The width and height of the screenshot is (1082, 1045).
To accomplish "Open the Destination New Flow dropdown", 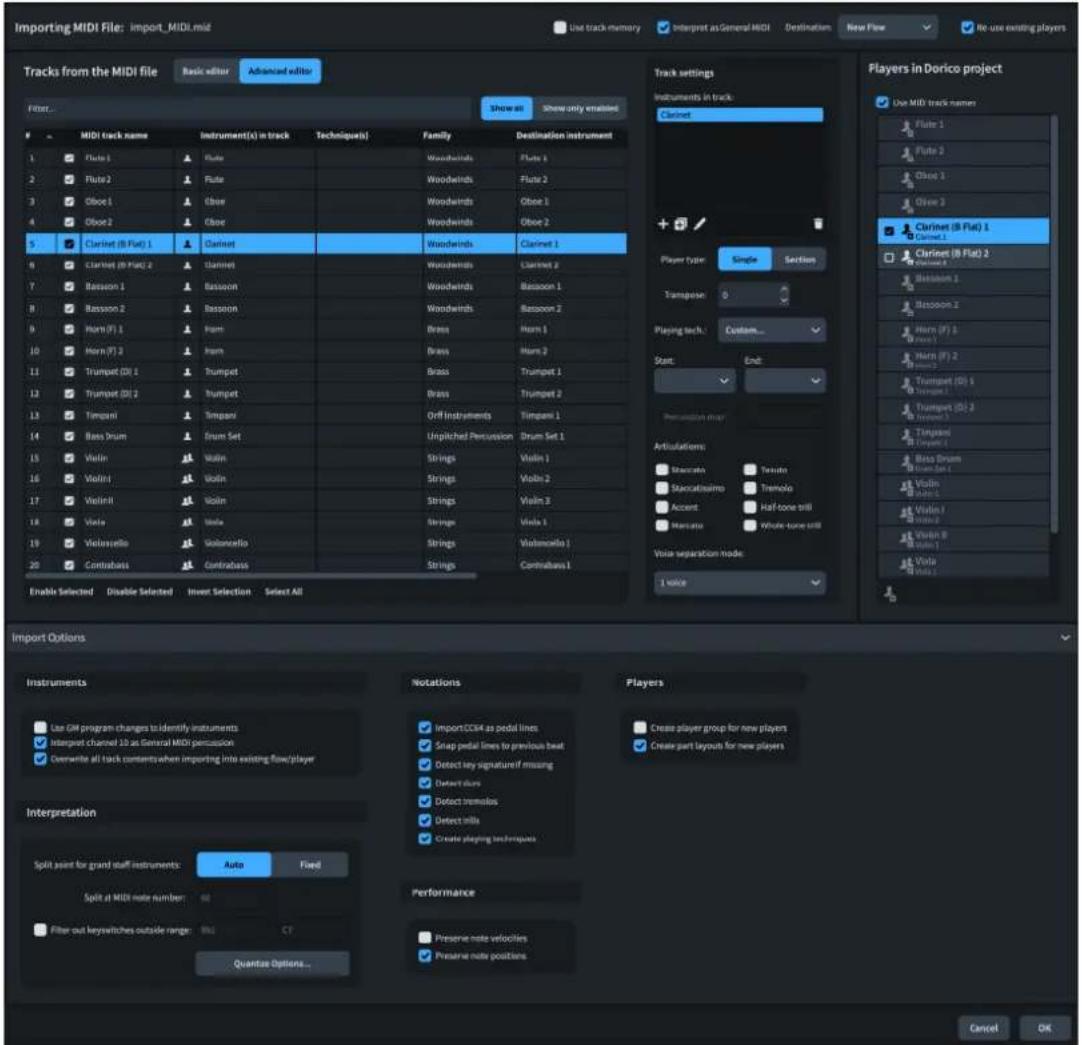I will click(x=889, y=28).
